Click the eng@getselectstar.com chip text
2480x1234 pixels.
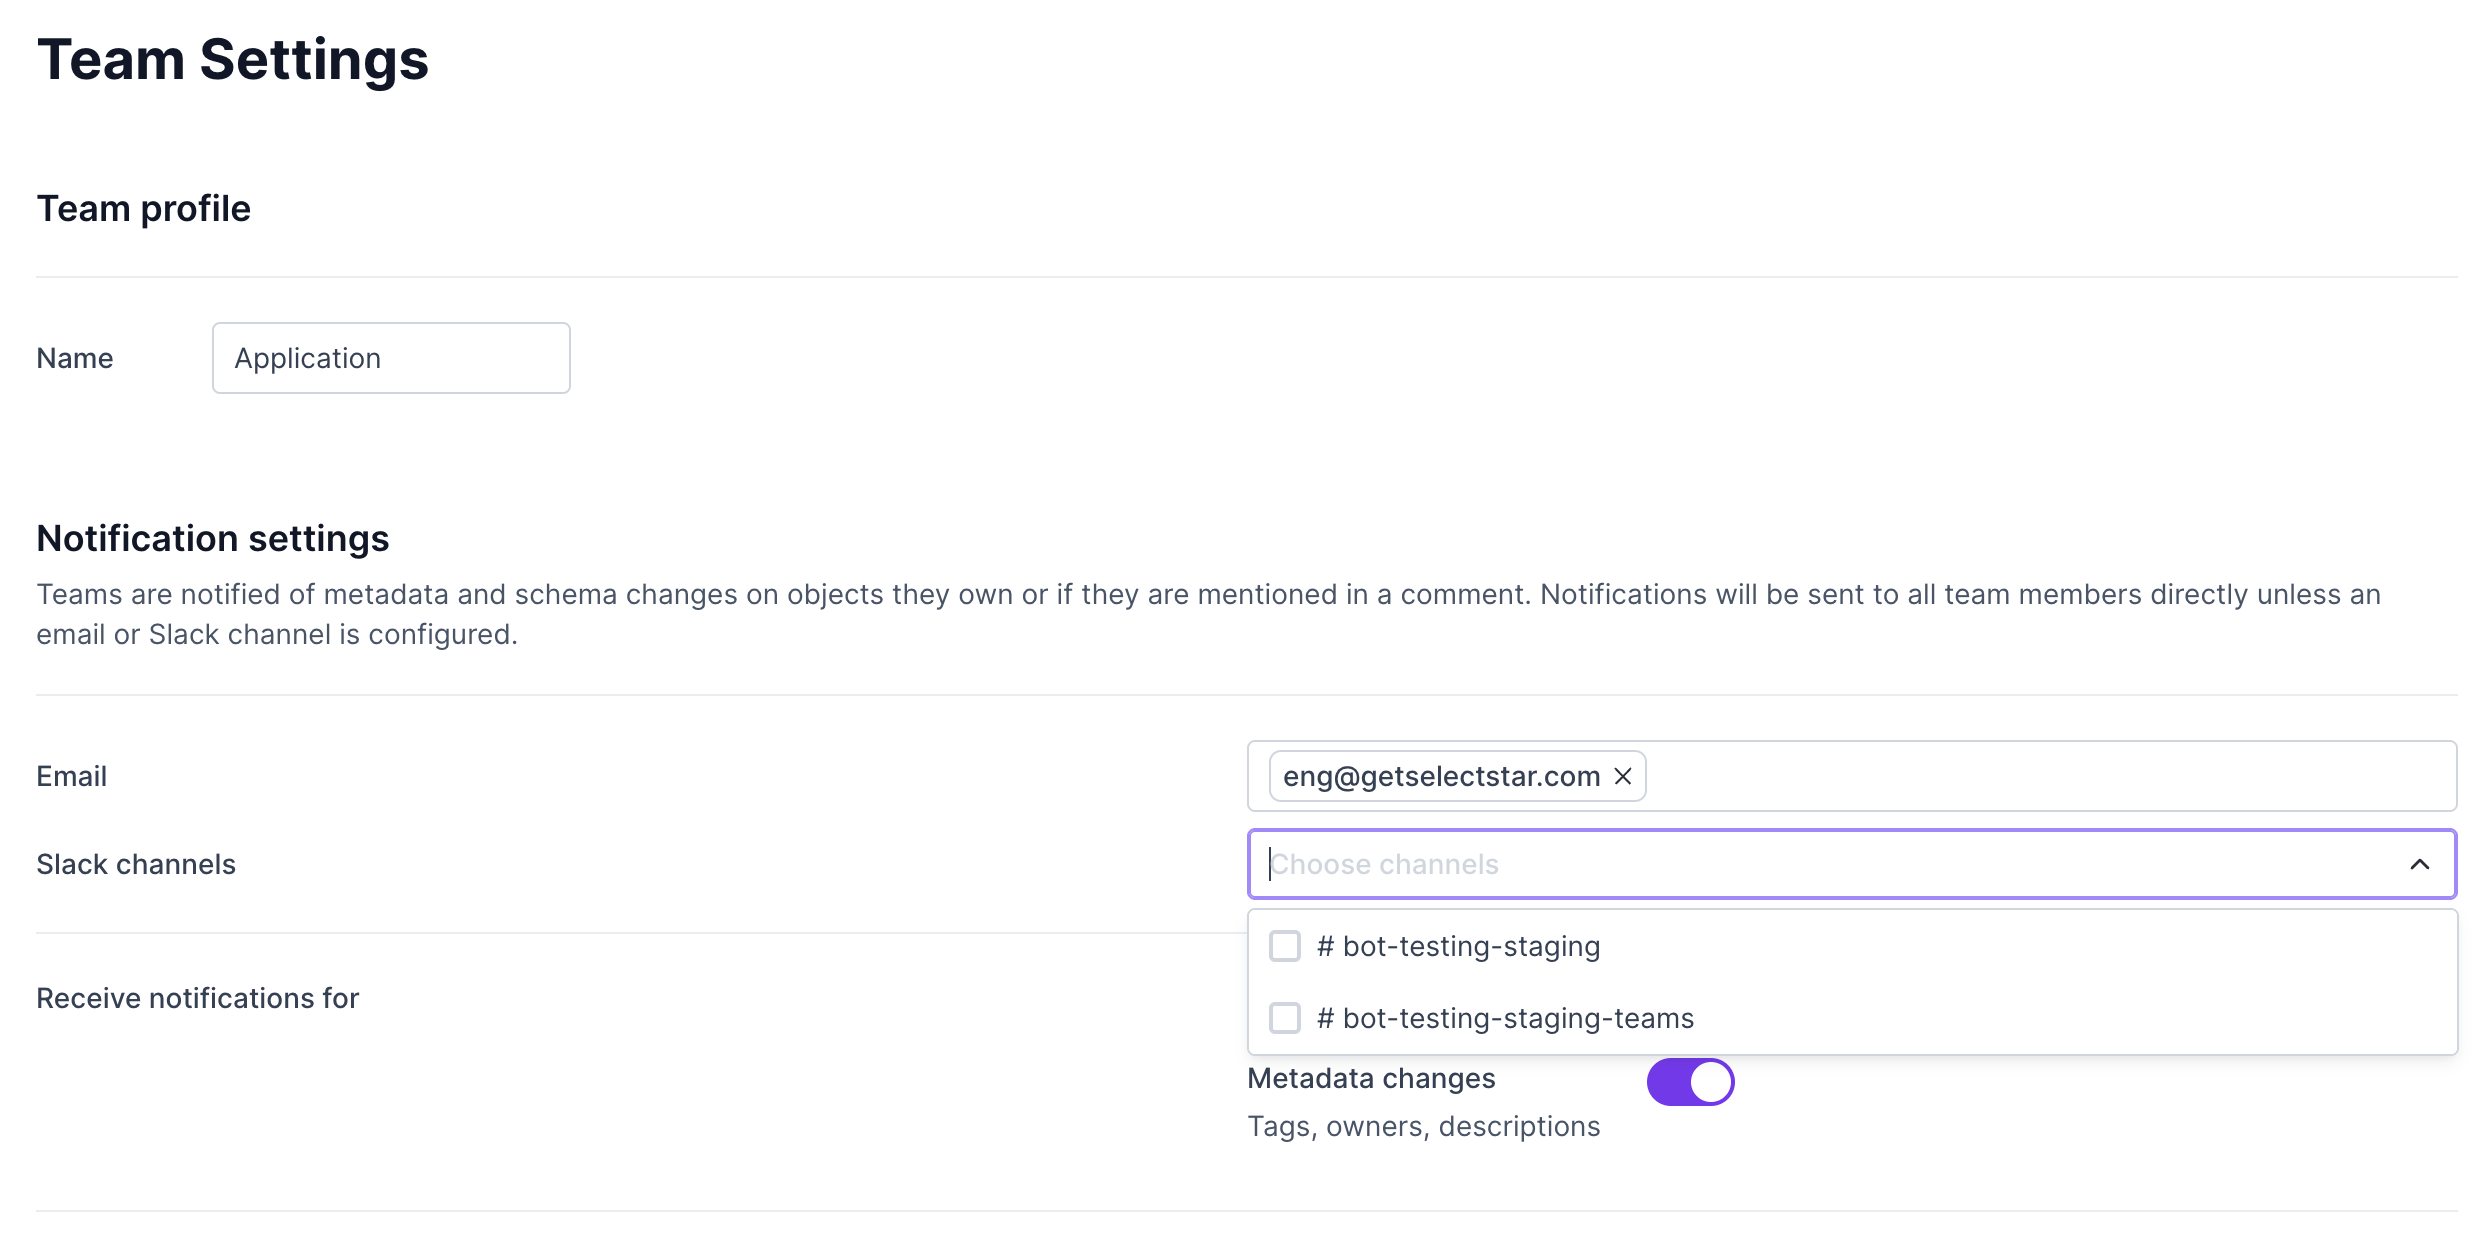pyautogui.click(x=1441, y=776)
